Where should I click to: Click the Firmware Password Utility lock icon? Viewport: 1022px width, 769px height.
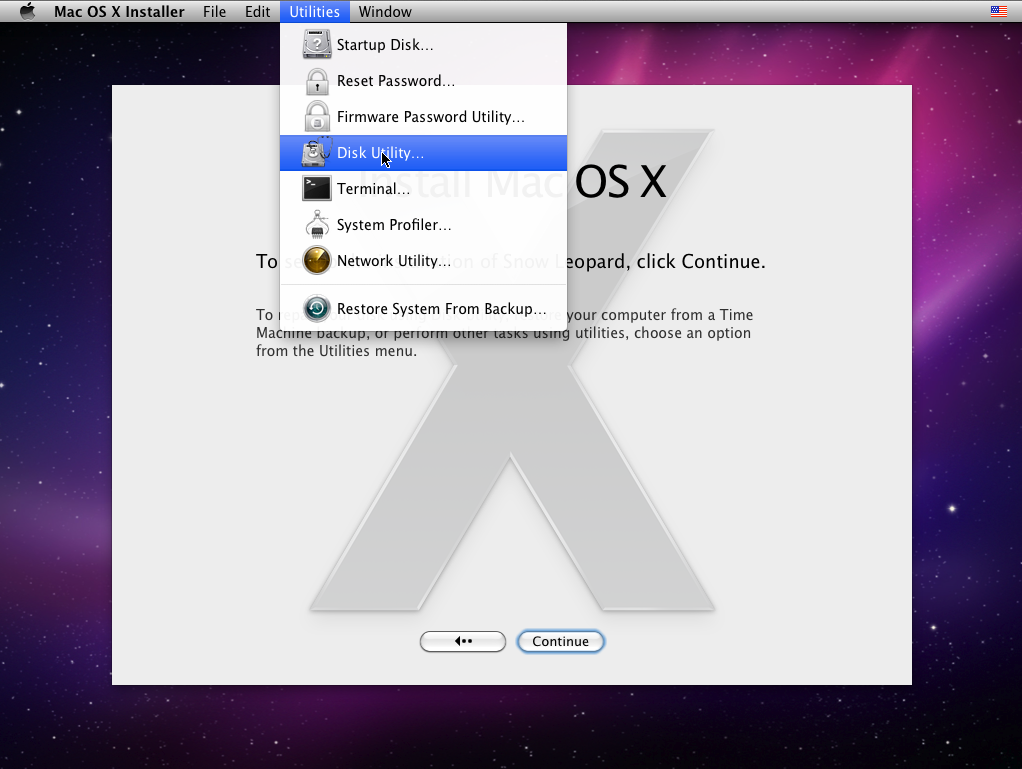pyautogui.click(x=317, y=117)
